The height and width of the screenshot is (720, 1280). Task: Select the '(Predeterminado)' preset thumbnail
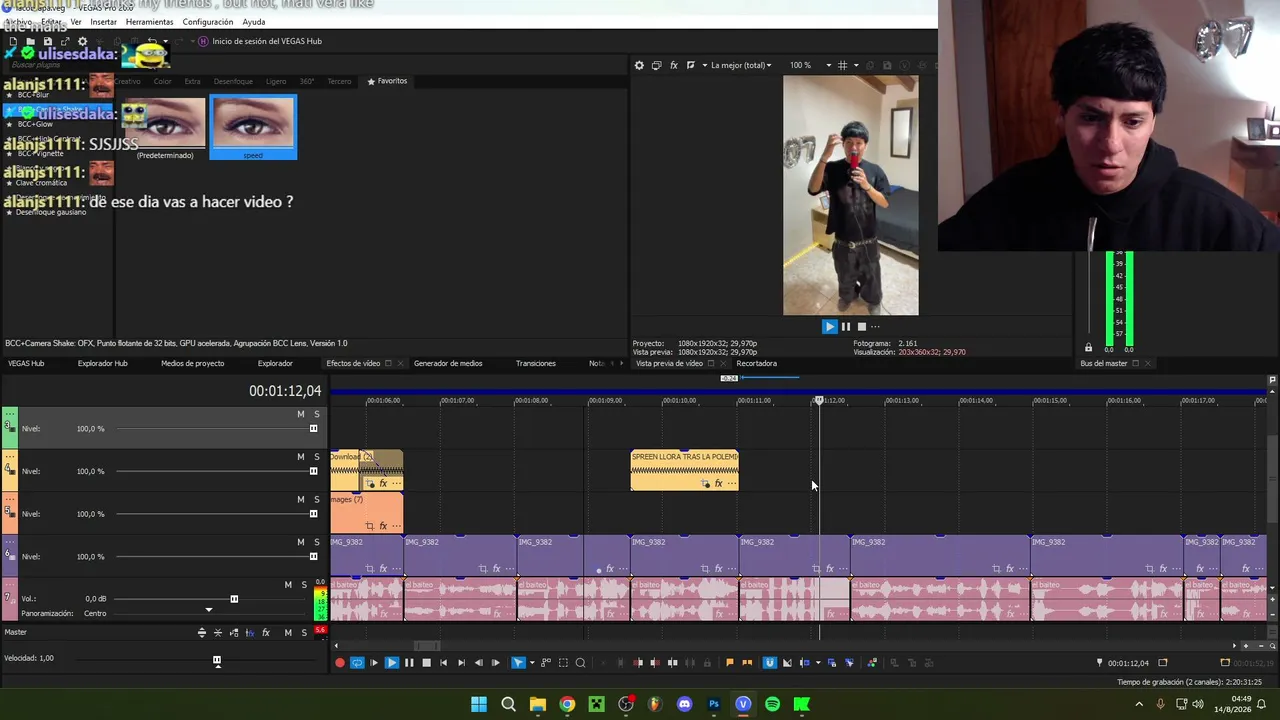click(167, 127)
